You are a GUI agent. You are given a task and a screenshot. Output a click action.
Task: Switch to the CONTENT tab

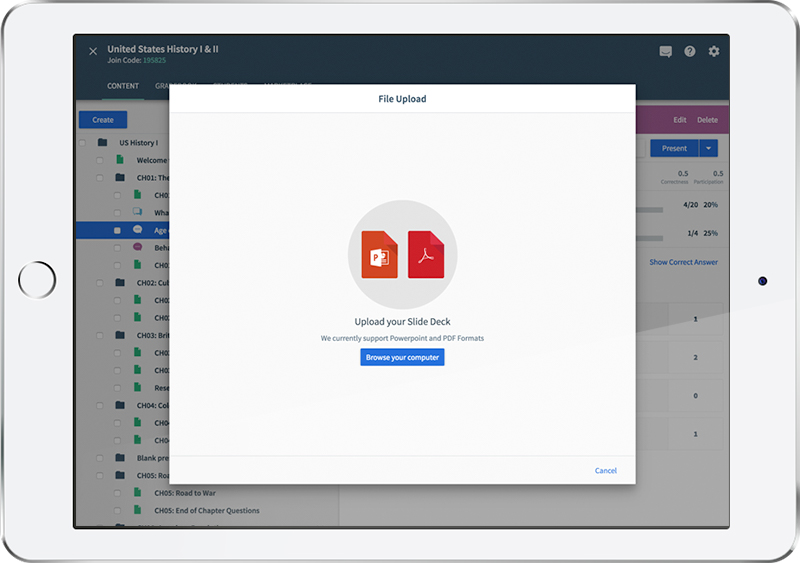[x=123, y=86]
